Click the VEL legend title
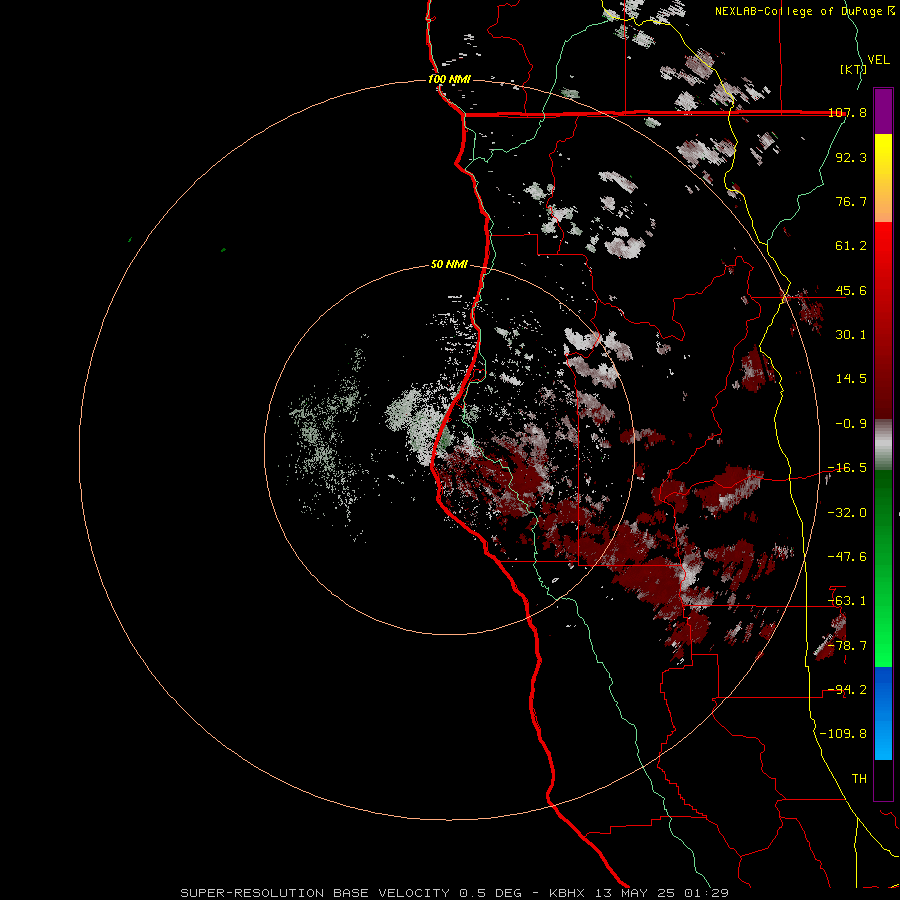This screenshot has width=900, height=900. point(879,60)
